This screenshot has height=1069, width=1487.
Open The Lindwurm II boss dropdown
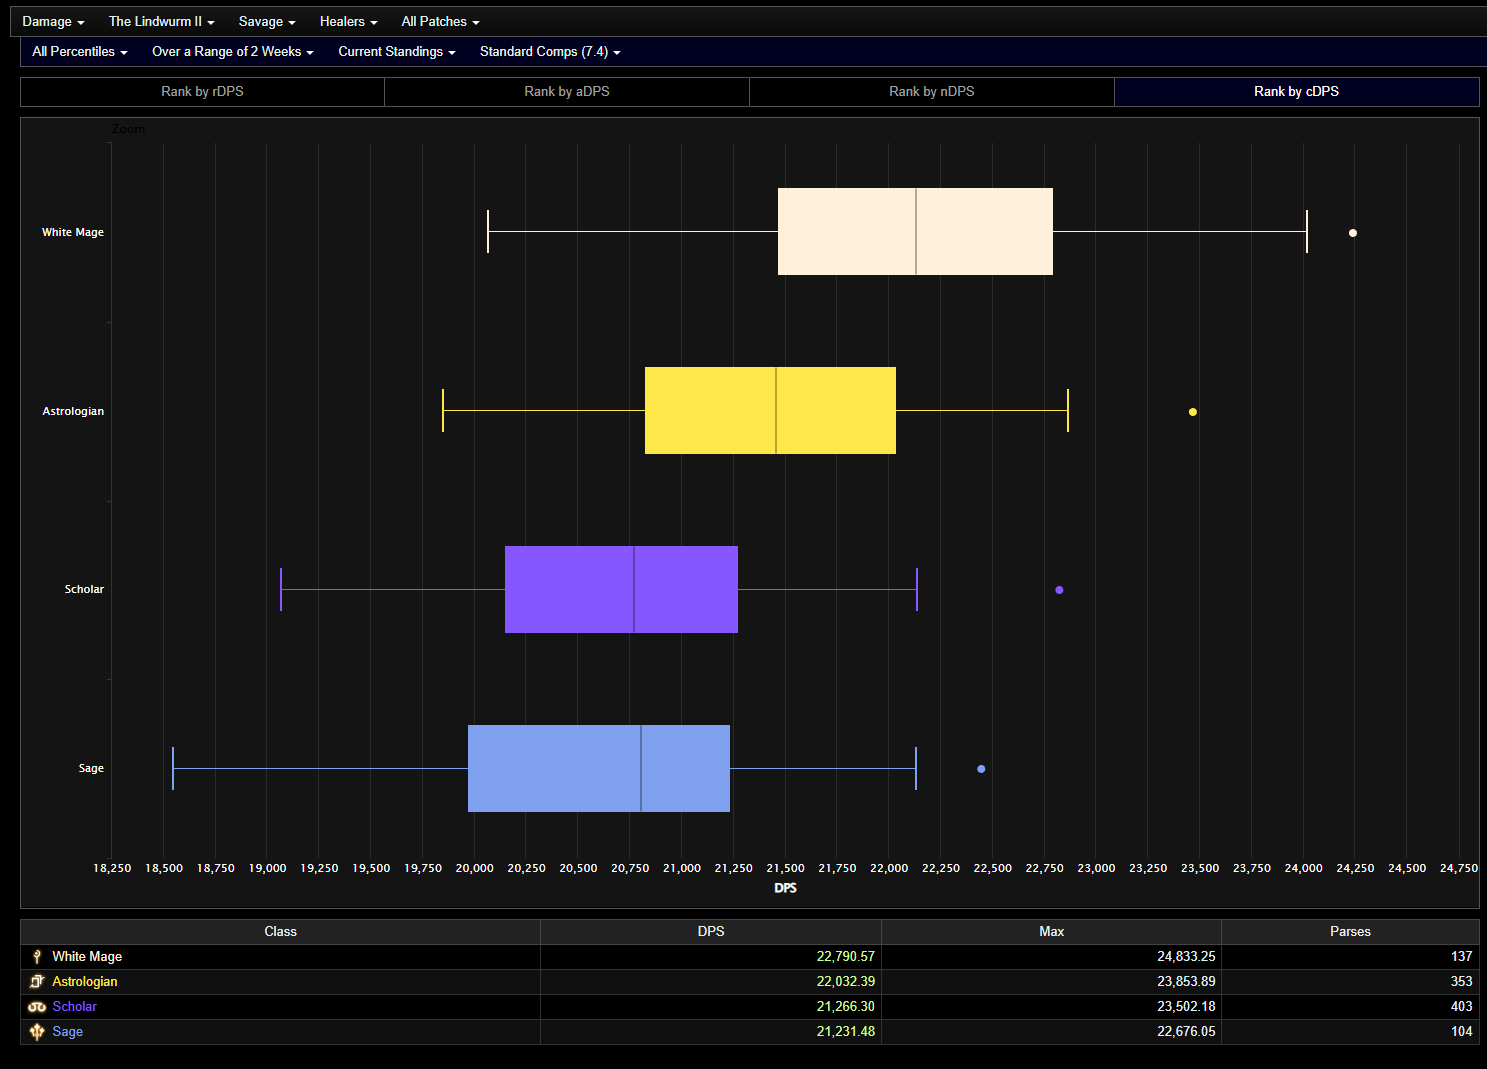click(162, 22)
